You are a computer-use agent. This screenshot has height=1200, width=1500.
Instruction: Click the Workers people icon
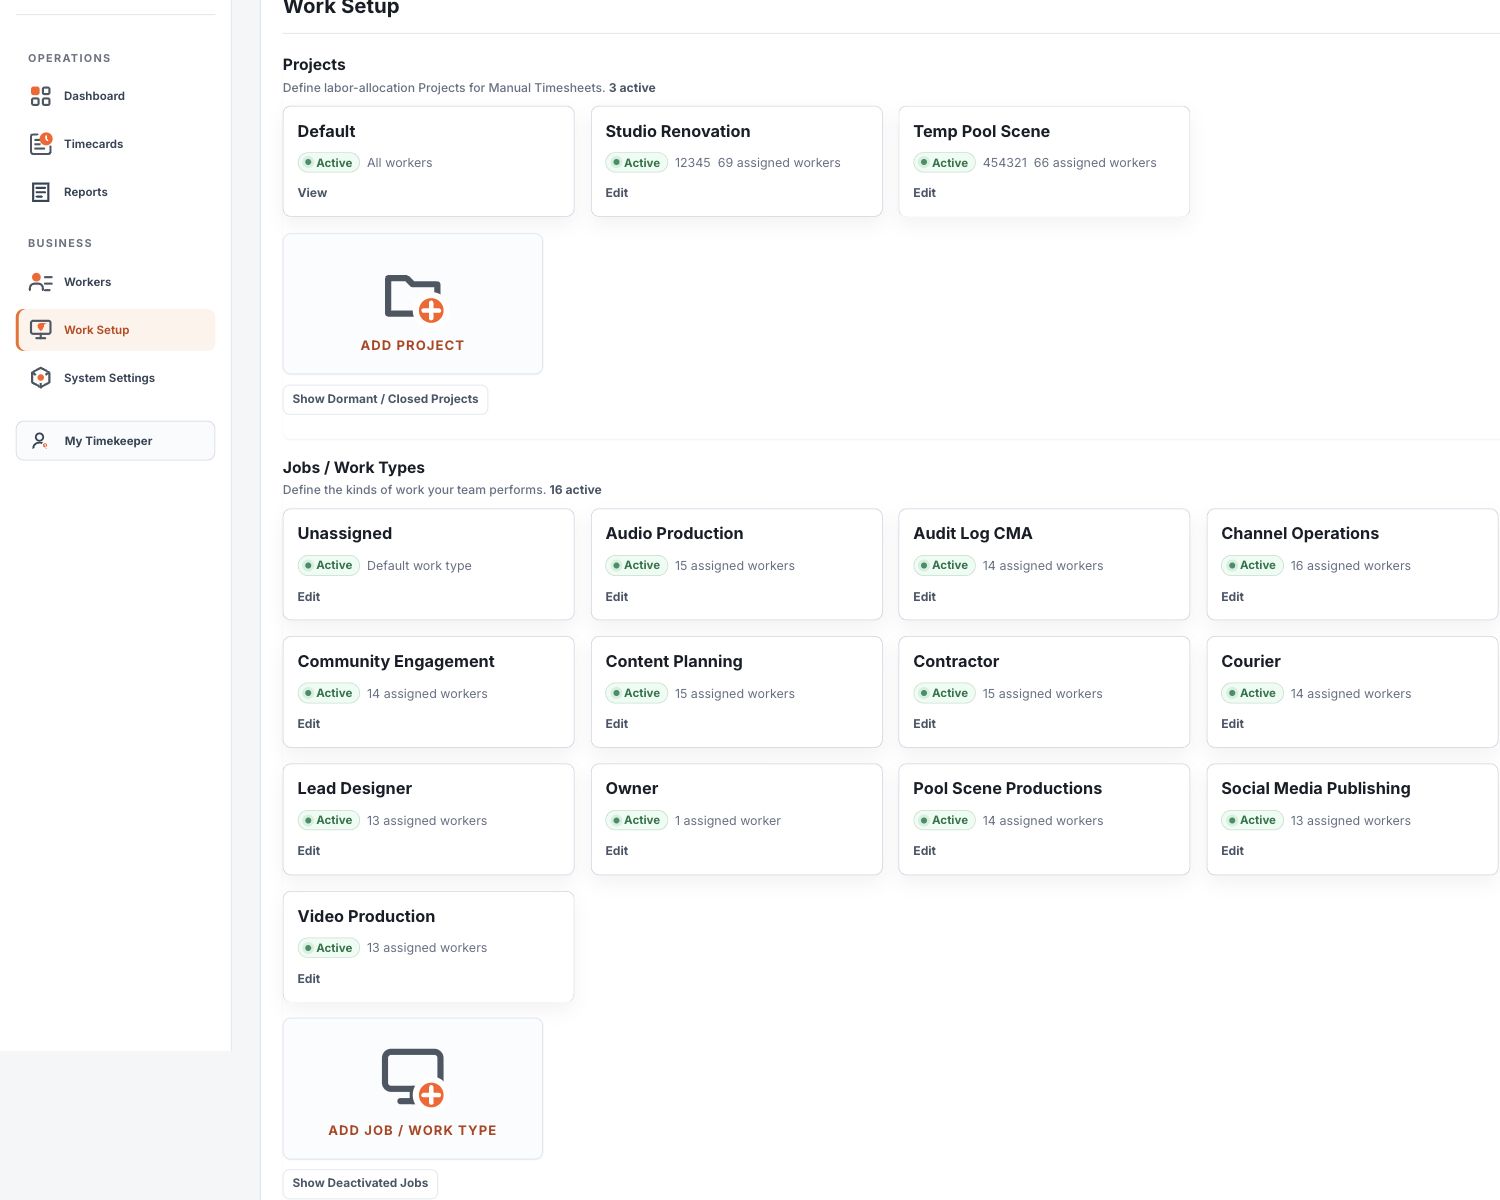40,282
